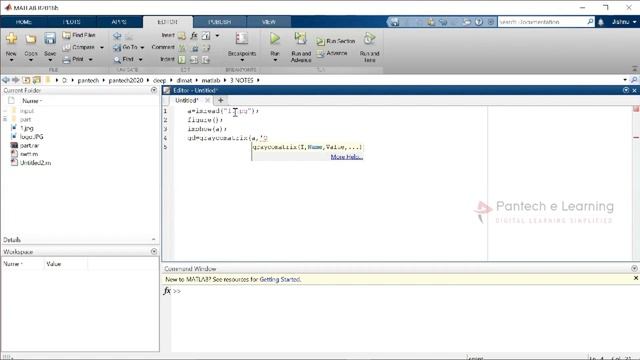Viewport: 640px width, 360px height.
Task: Click the help question mark icon
Action: 479,22
